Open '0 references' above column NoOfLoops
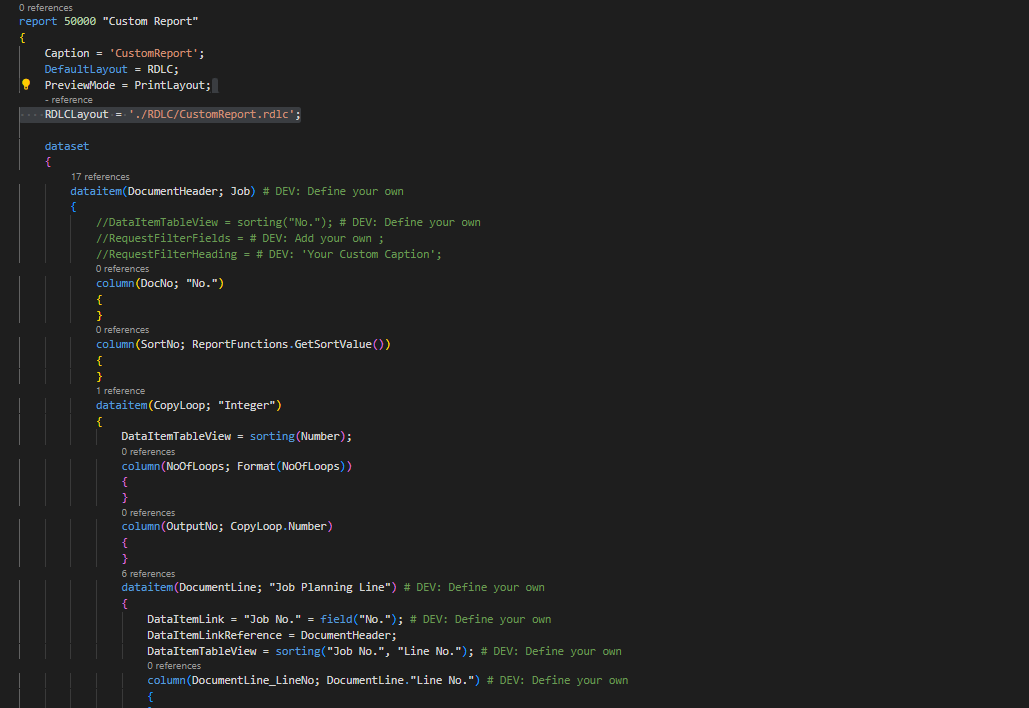The height and width of the screenshot is (708, 1029). [x=148, y=451]
